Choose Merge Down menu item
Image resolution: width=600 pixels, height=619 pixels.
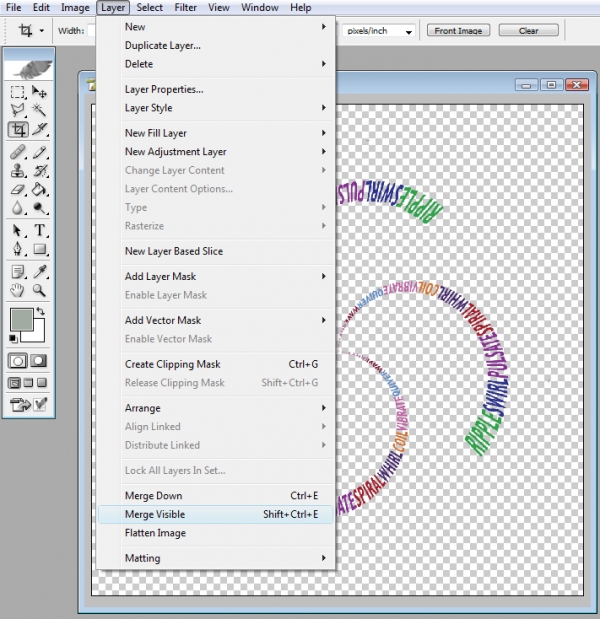[x=216, y=496]
